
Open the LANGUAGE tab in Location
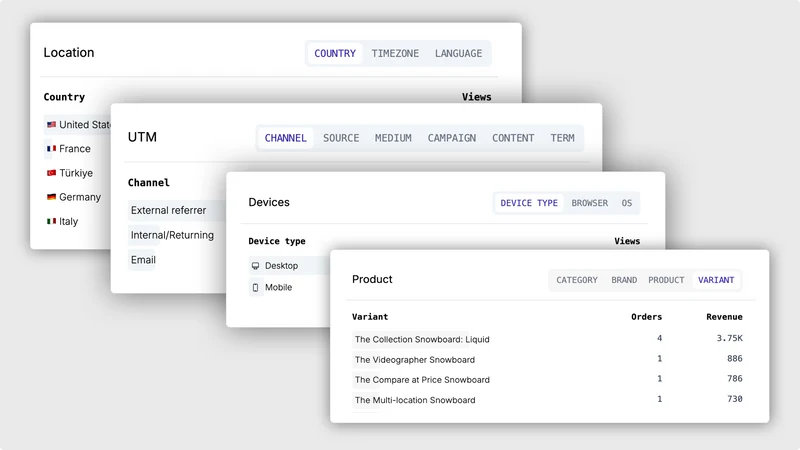click(458, 54)
